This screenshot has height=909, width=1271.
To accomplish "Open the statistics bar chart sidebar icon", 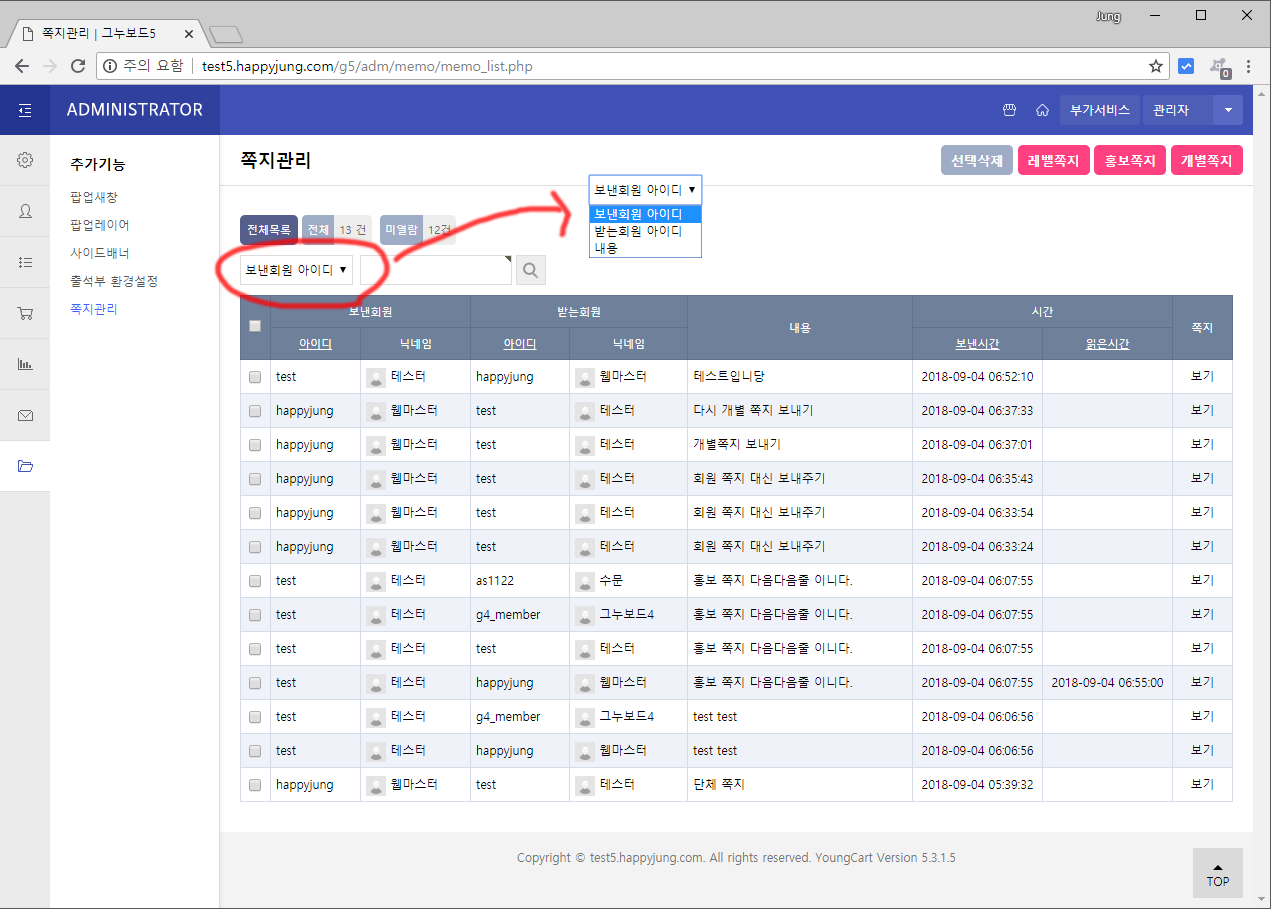I will tap(25, 364).
